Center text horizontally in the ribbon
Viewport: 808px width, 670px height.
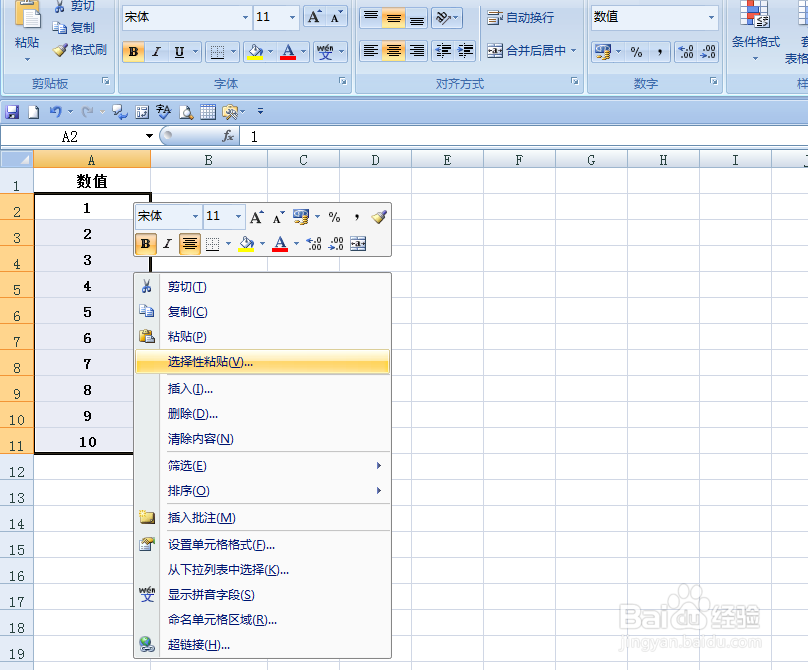pyautogui.click(x=394, y=51)
